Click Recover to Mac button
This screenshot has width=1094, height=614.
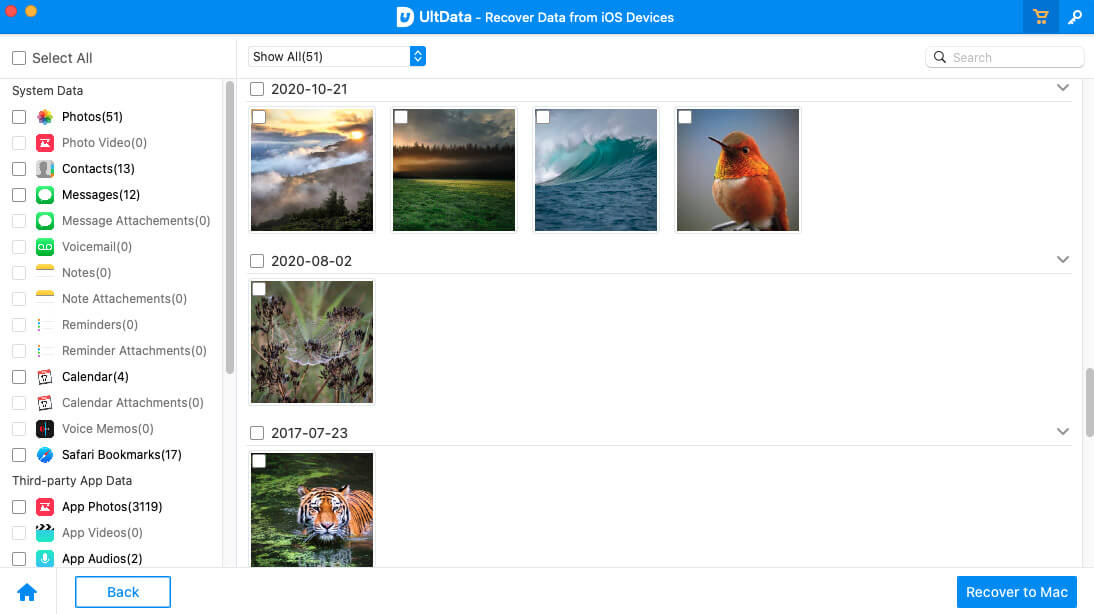[1017, 592]
